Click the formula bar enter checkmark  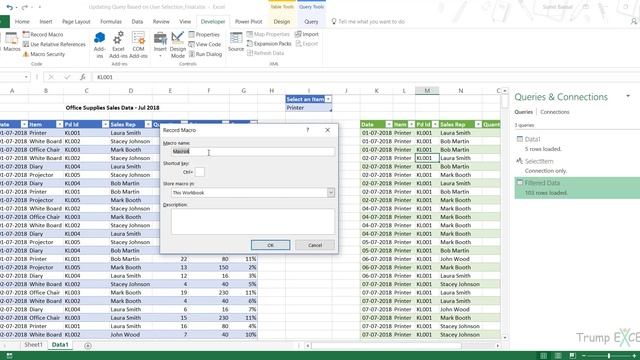coord(67,77)
